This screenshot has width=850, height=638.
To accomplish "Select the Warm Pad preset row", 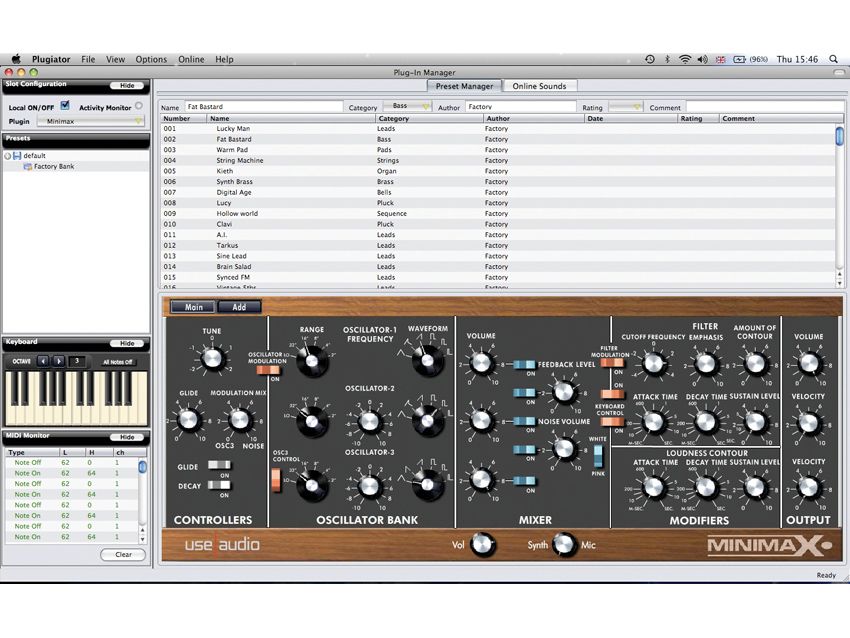I will [498, 150].
